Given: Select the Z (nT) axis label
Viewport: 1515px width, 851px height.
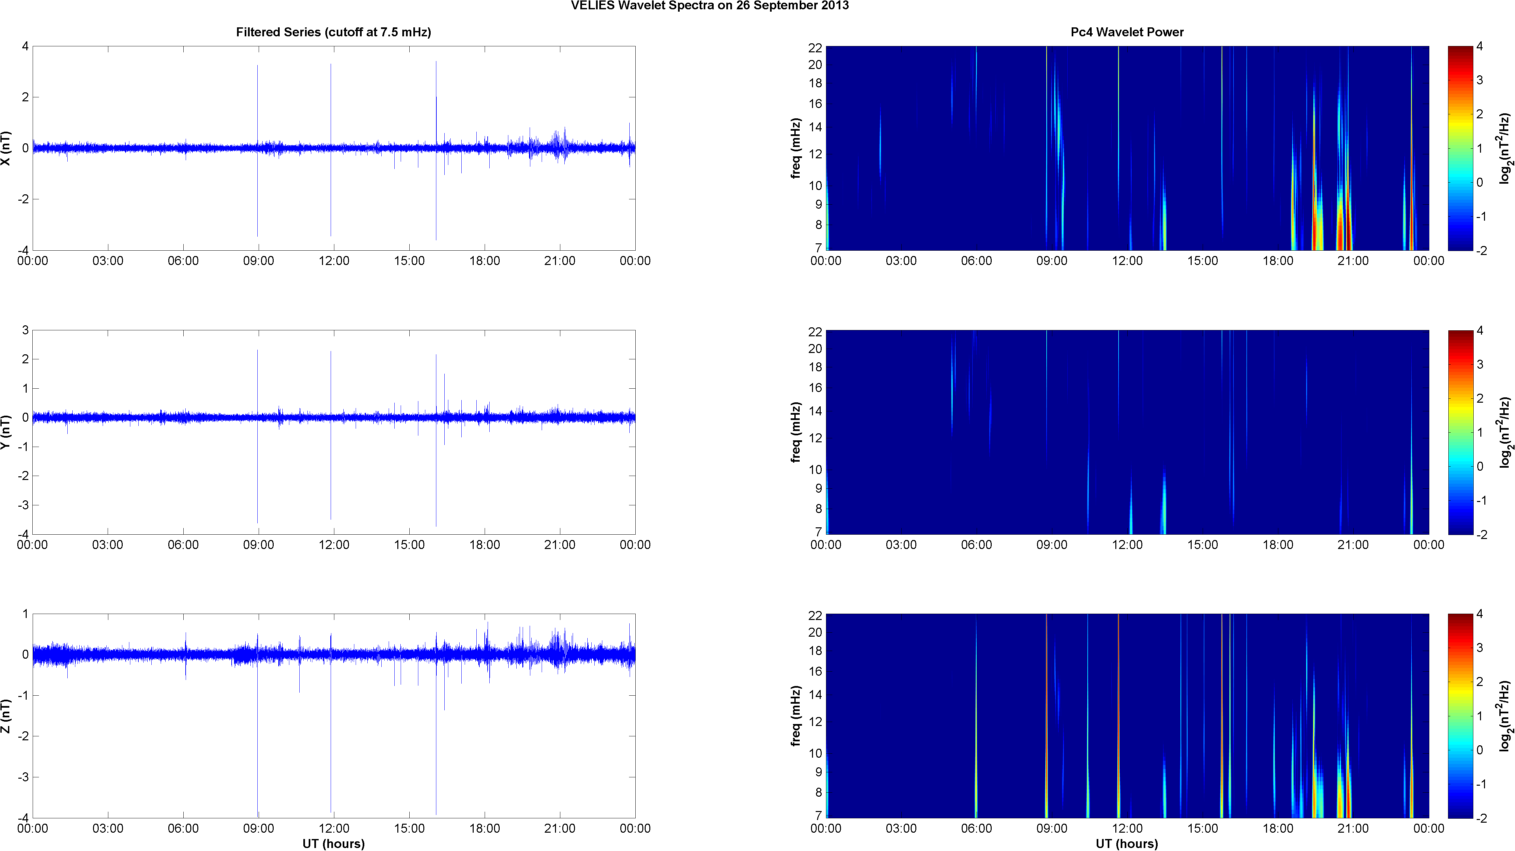Looking at the screenshot, I should point(7,716).
